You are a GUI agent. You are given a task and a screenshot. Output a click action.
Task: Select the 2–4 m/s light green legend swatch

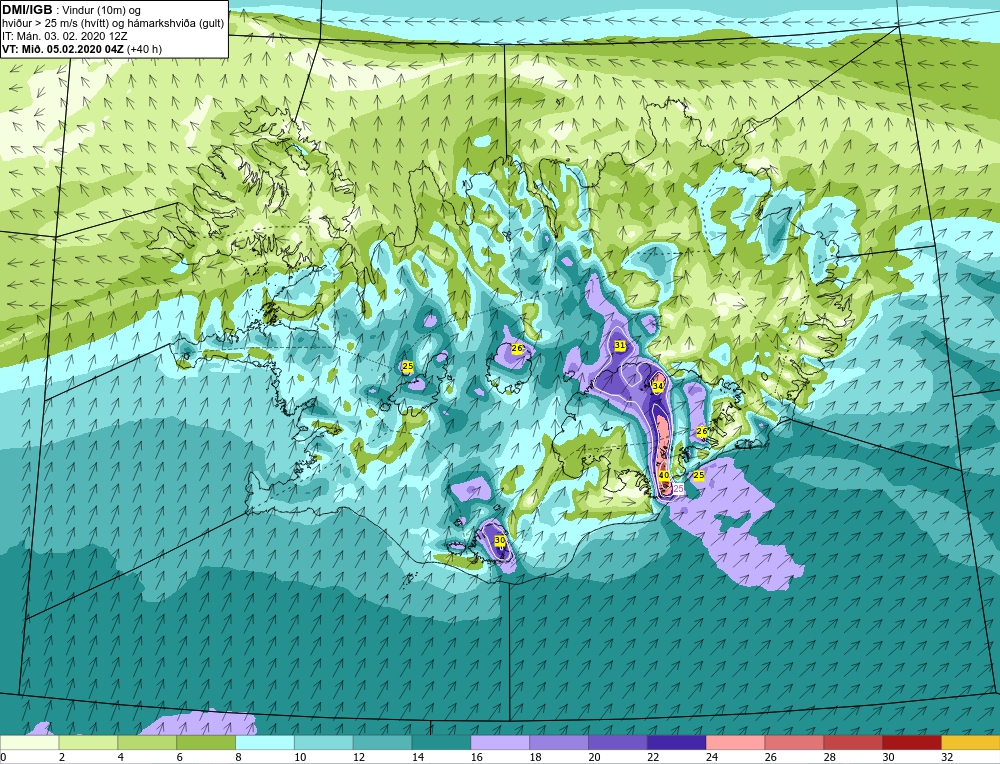tap(88, 743)
